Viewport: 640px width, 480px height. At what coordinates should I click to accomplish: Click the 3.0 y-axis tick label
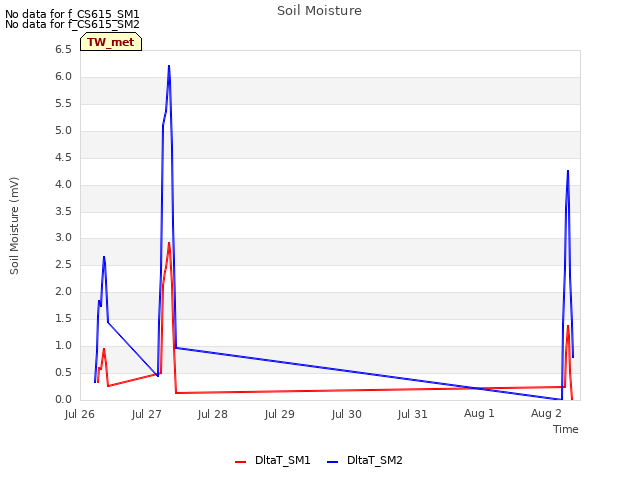coord(63,238)
